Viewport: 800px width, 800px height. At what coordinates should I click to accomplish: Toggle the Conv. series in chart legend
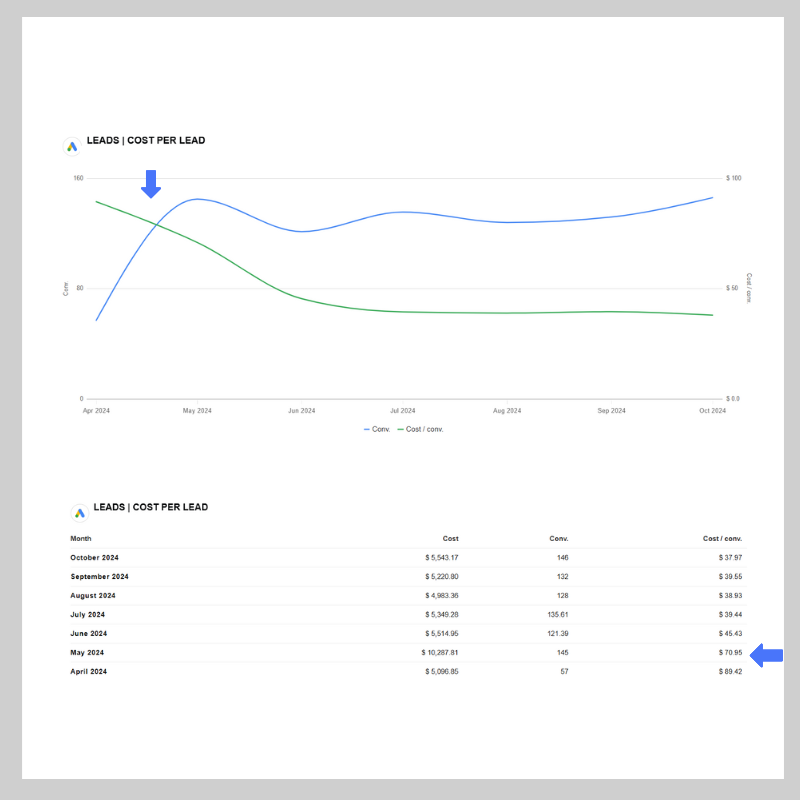(377, 429)
